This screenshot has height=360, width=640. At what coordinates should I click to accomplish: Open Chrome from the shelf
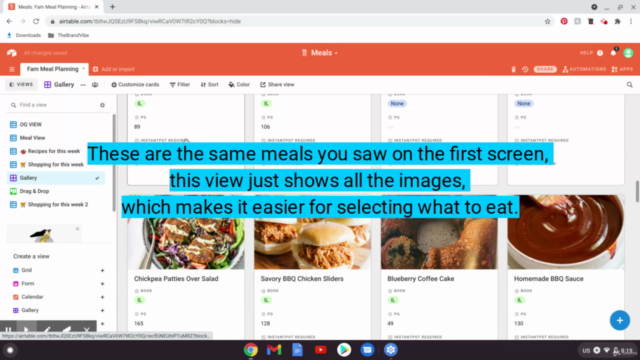coord(251,350)
